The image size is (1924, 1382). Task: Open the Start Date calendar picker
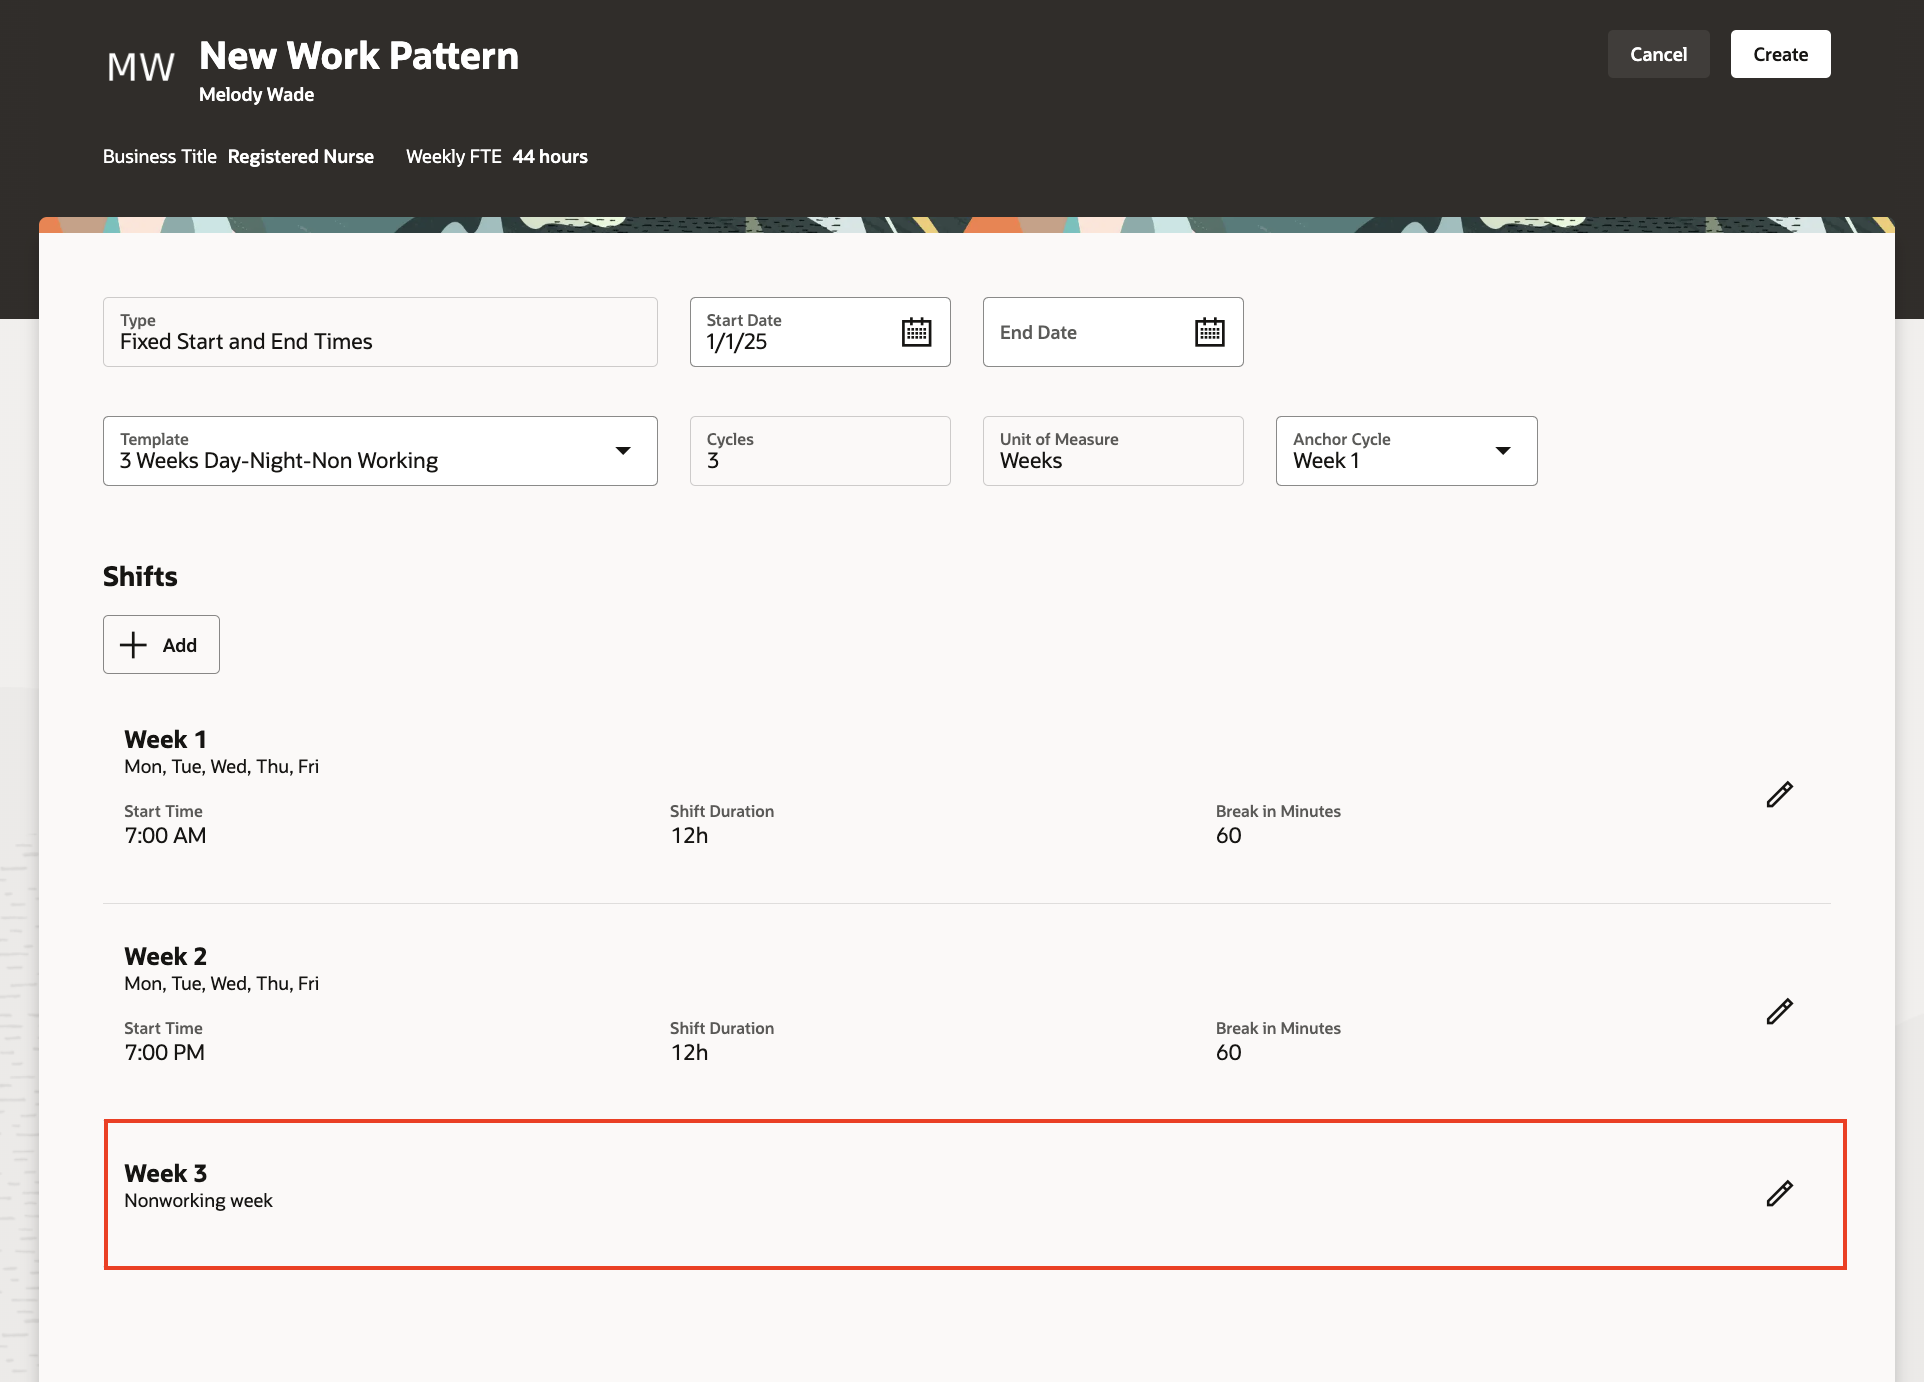pyautogui.click(x=916, y=332)
